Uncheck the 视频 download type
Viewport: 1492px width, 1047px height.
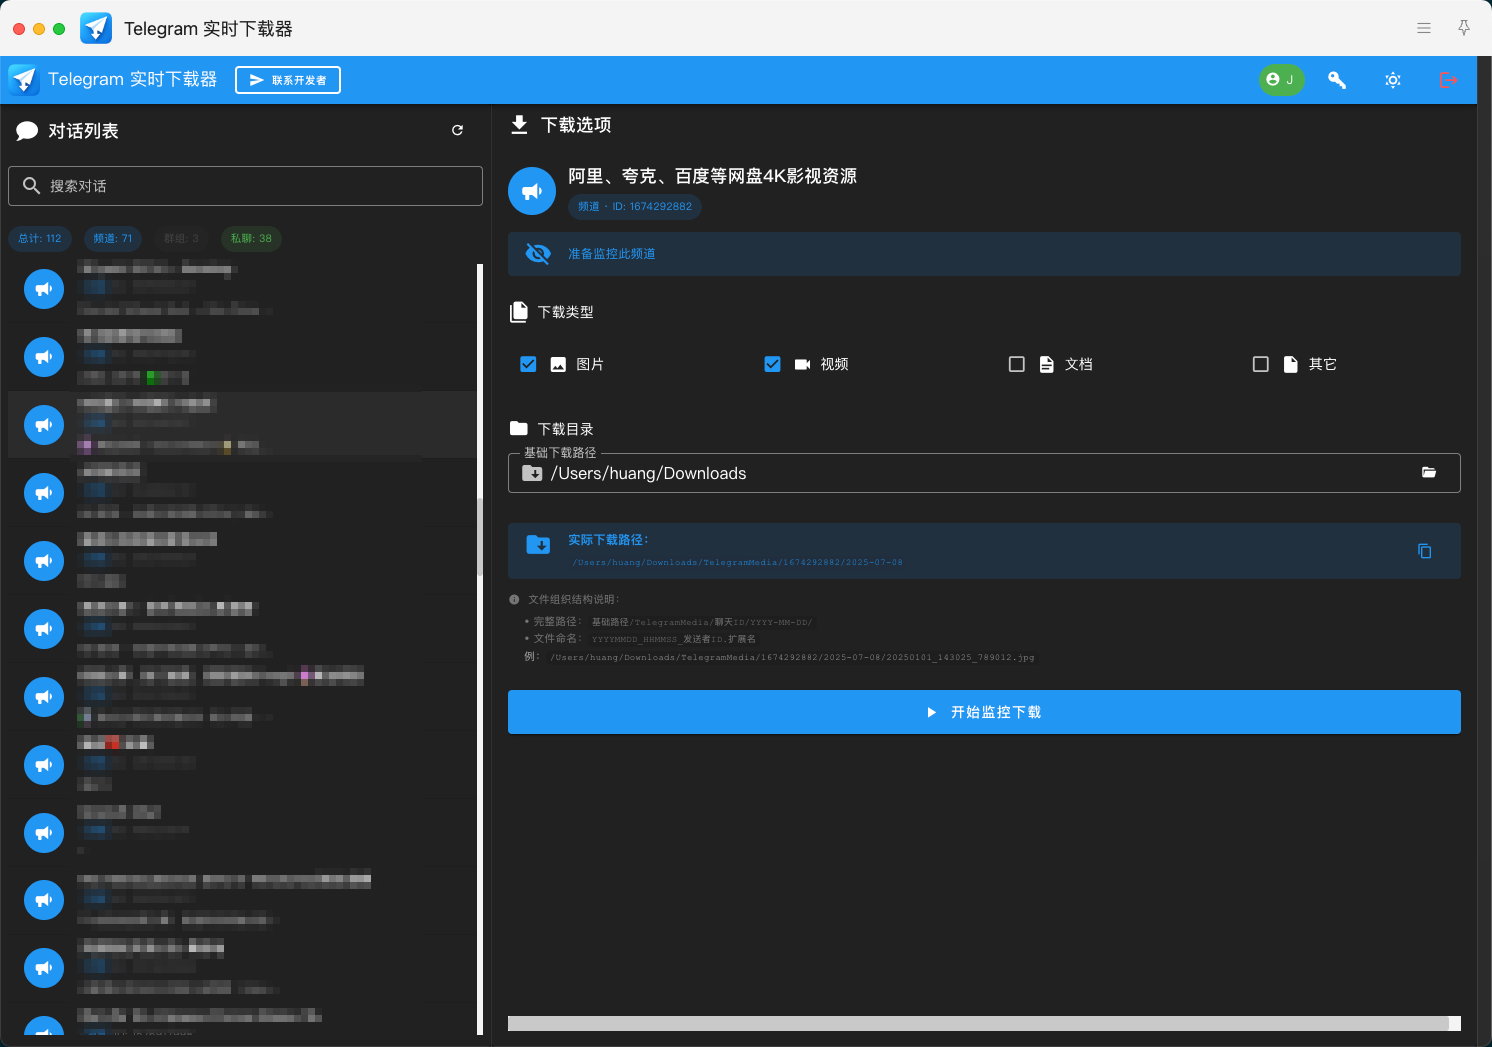tap(772, 364)
